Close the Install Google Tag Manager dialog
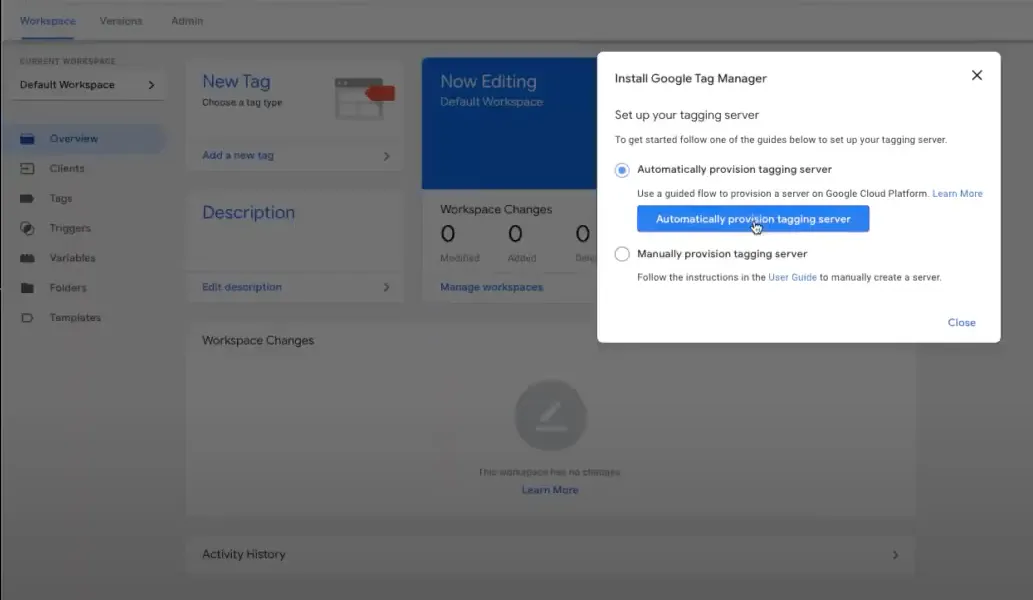Screen dimensions: 1033x600 point(976,75)
